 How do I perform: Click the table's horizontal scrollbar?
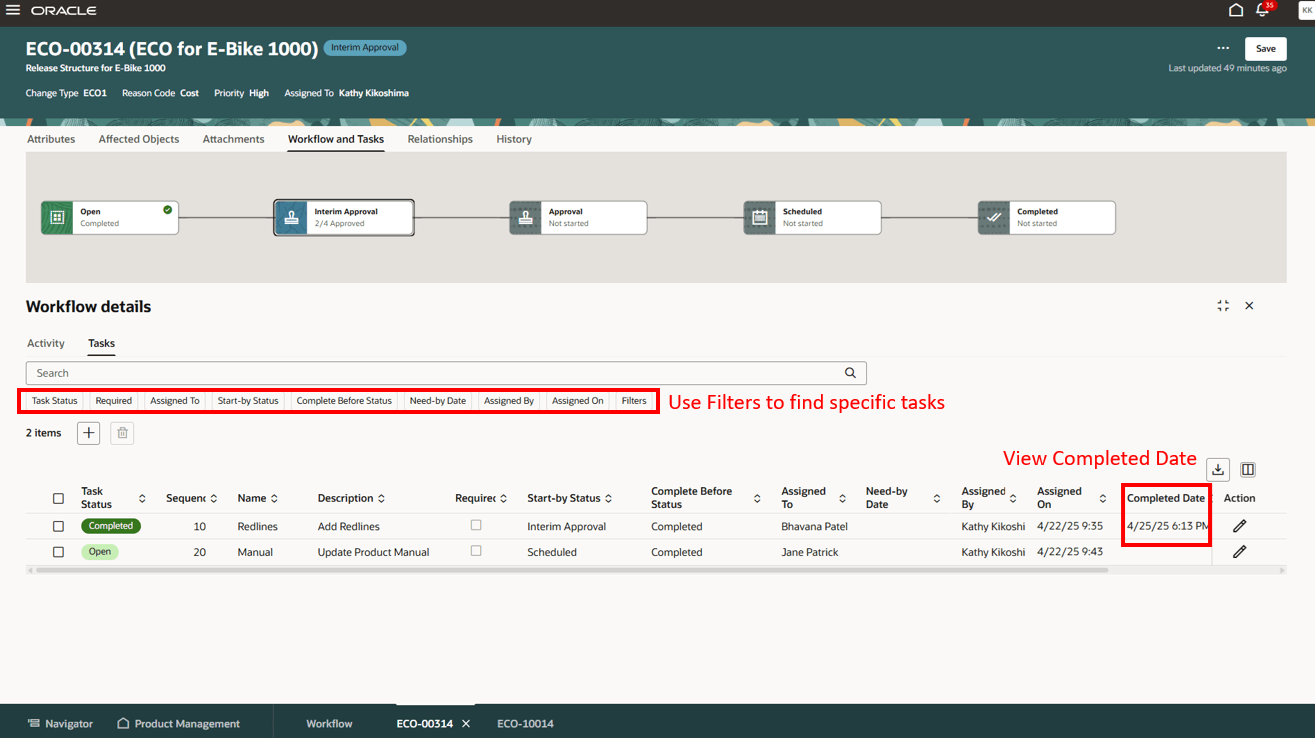572,570
